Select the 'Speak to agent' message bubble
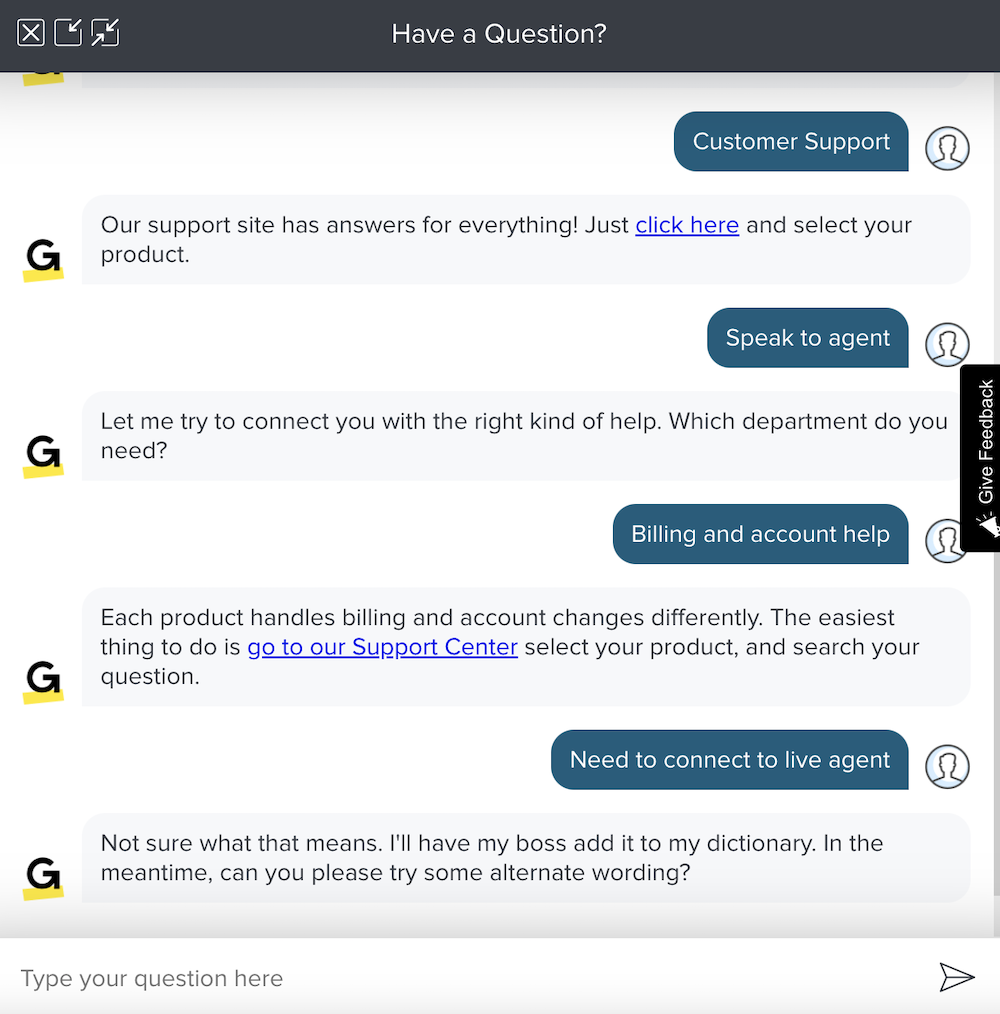 [807, 338]
